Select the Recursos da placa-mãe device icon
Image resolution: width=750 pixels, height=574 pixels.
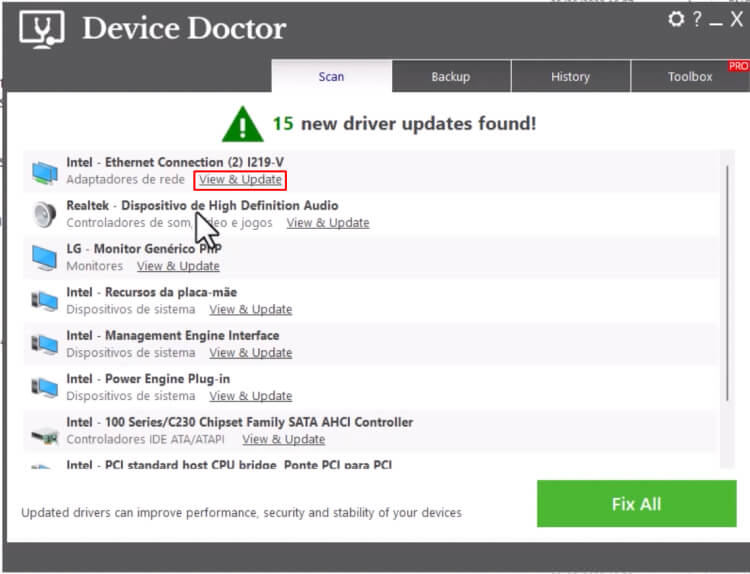pyautogui.click(x=44, y=301)
